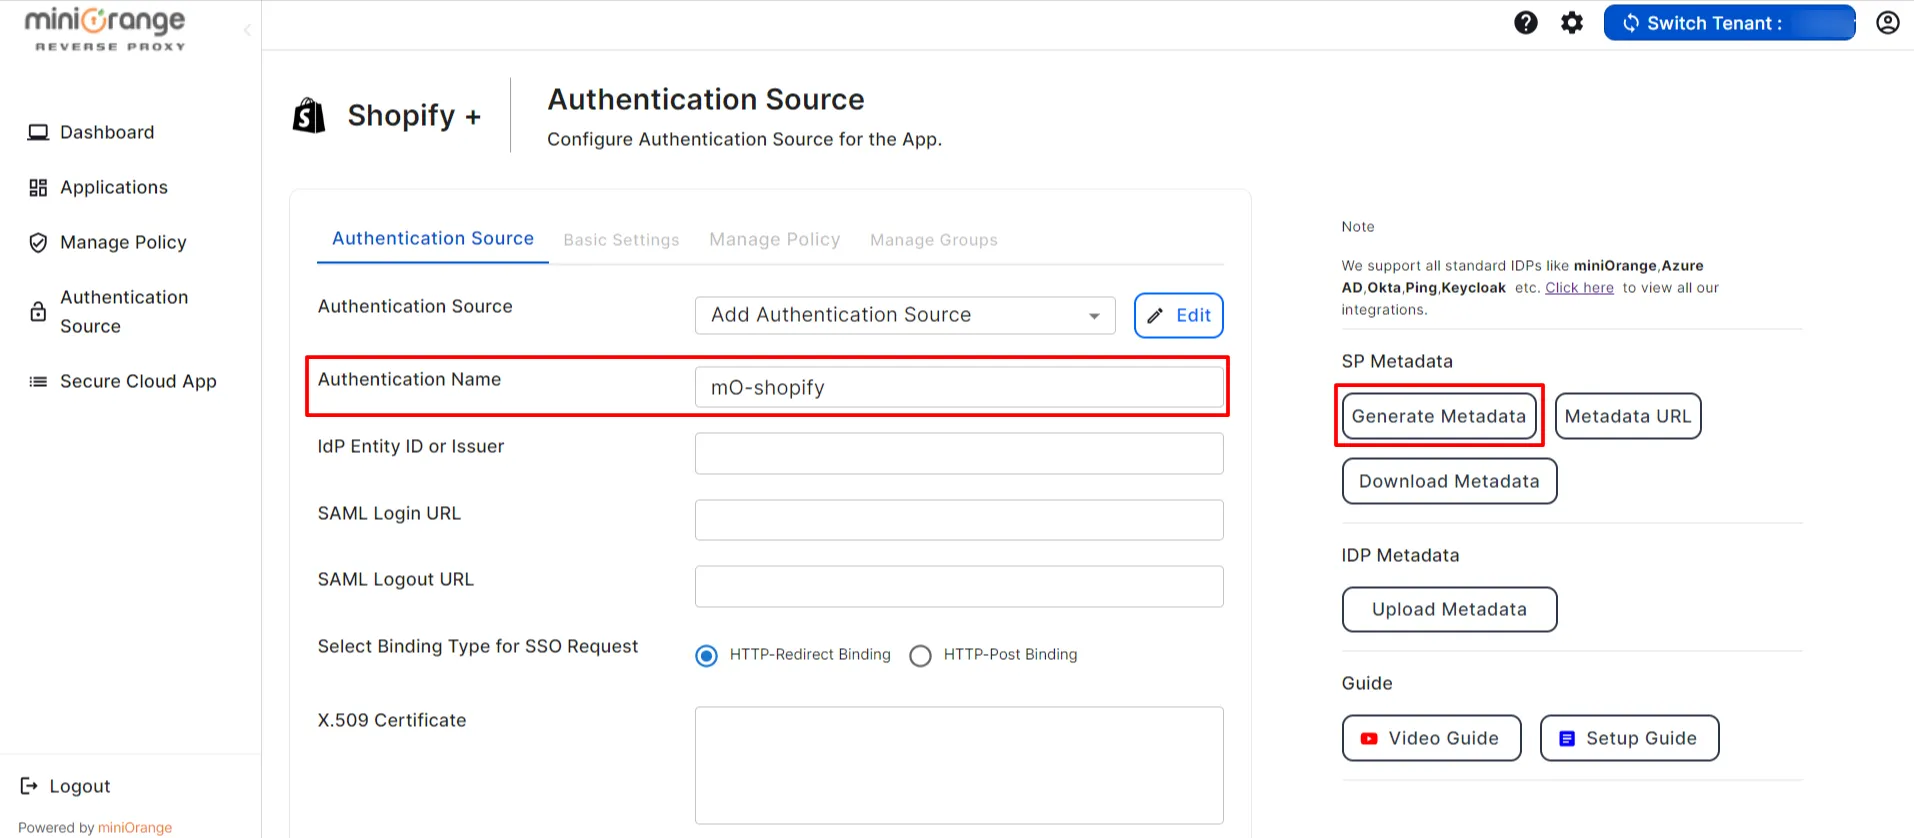Log out using the Logout text
Viewport: 1914px width, 838px height.
click(80, 787)
